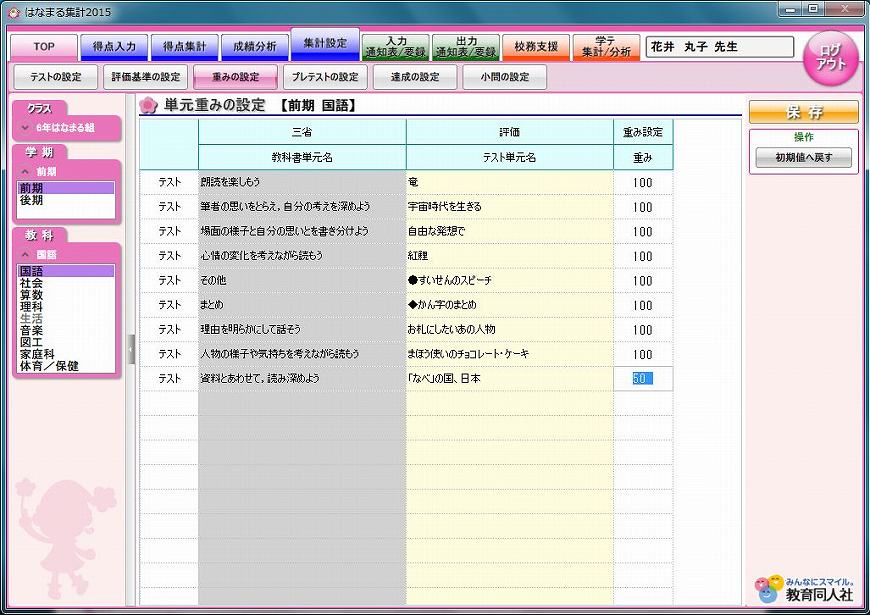Image resolution: width=870 pixels, height=615 pixels.
Task: Open the 入力 通知表/要録 tab
Action: (x=396, y=47)
